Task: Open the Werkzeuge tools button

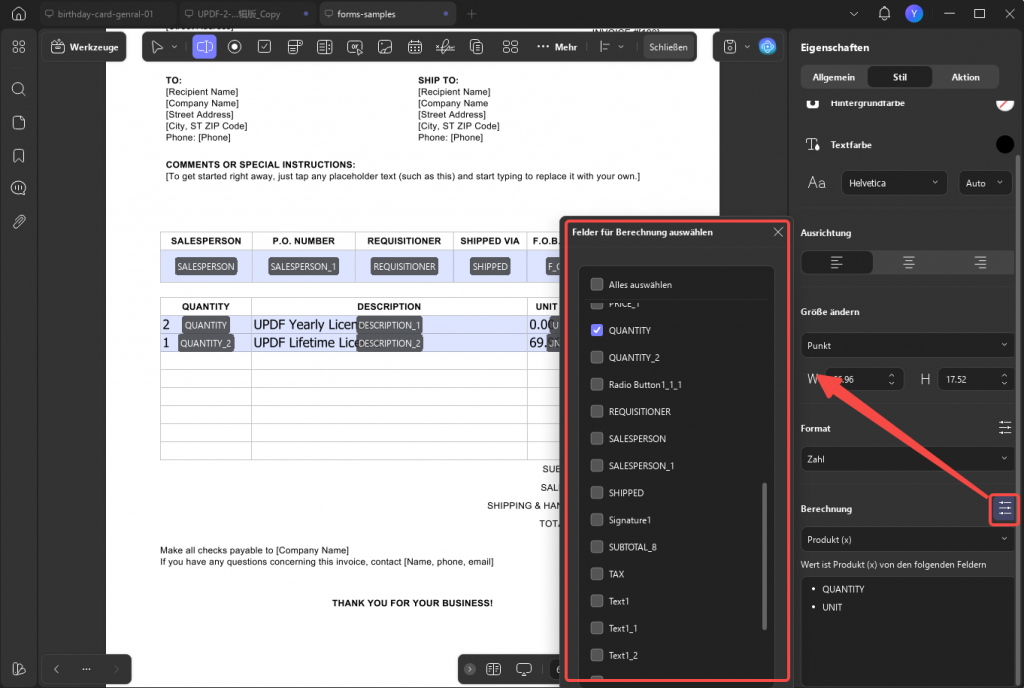Action: [x=85, y=47]
